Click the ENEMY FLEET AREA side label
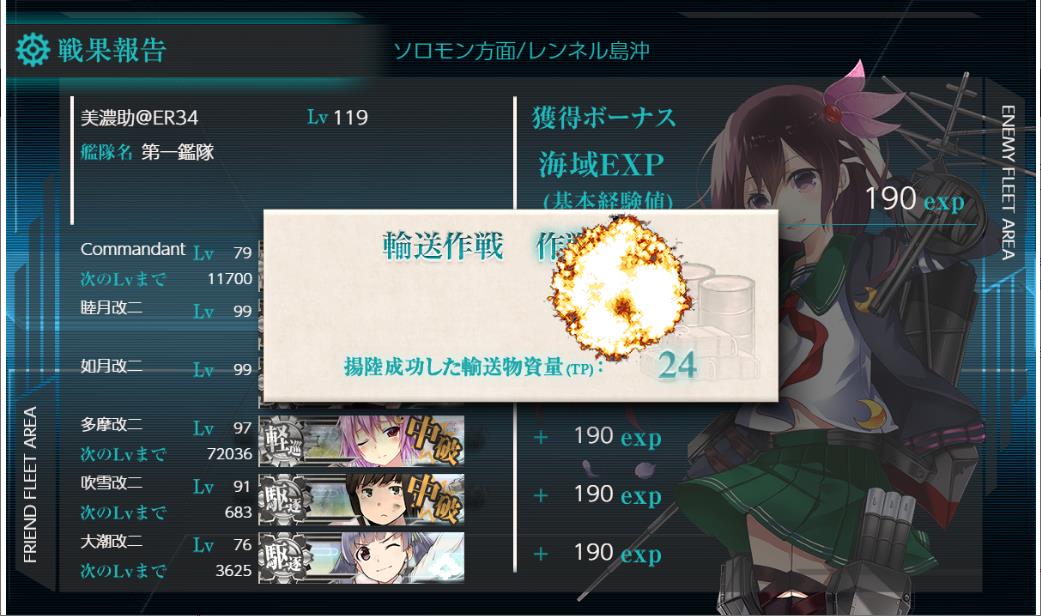 pos(1008,183)
